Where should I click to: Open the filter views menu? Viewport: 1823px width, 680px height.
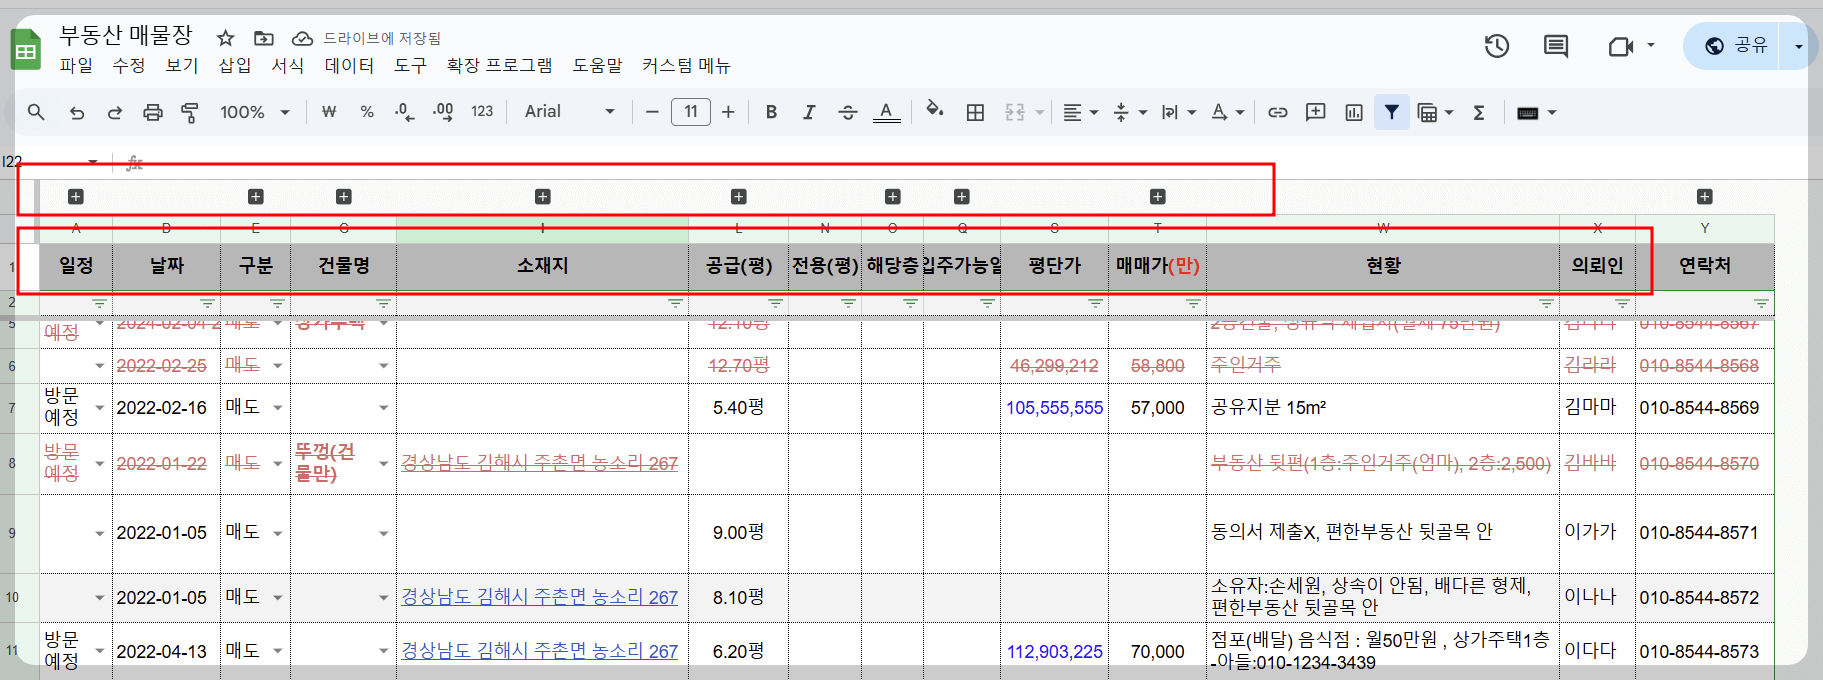point(1435,112)
